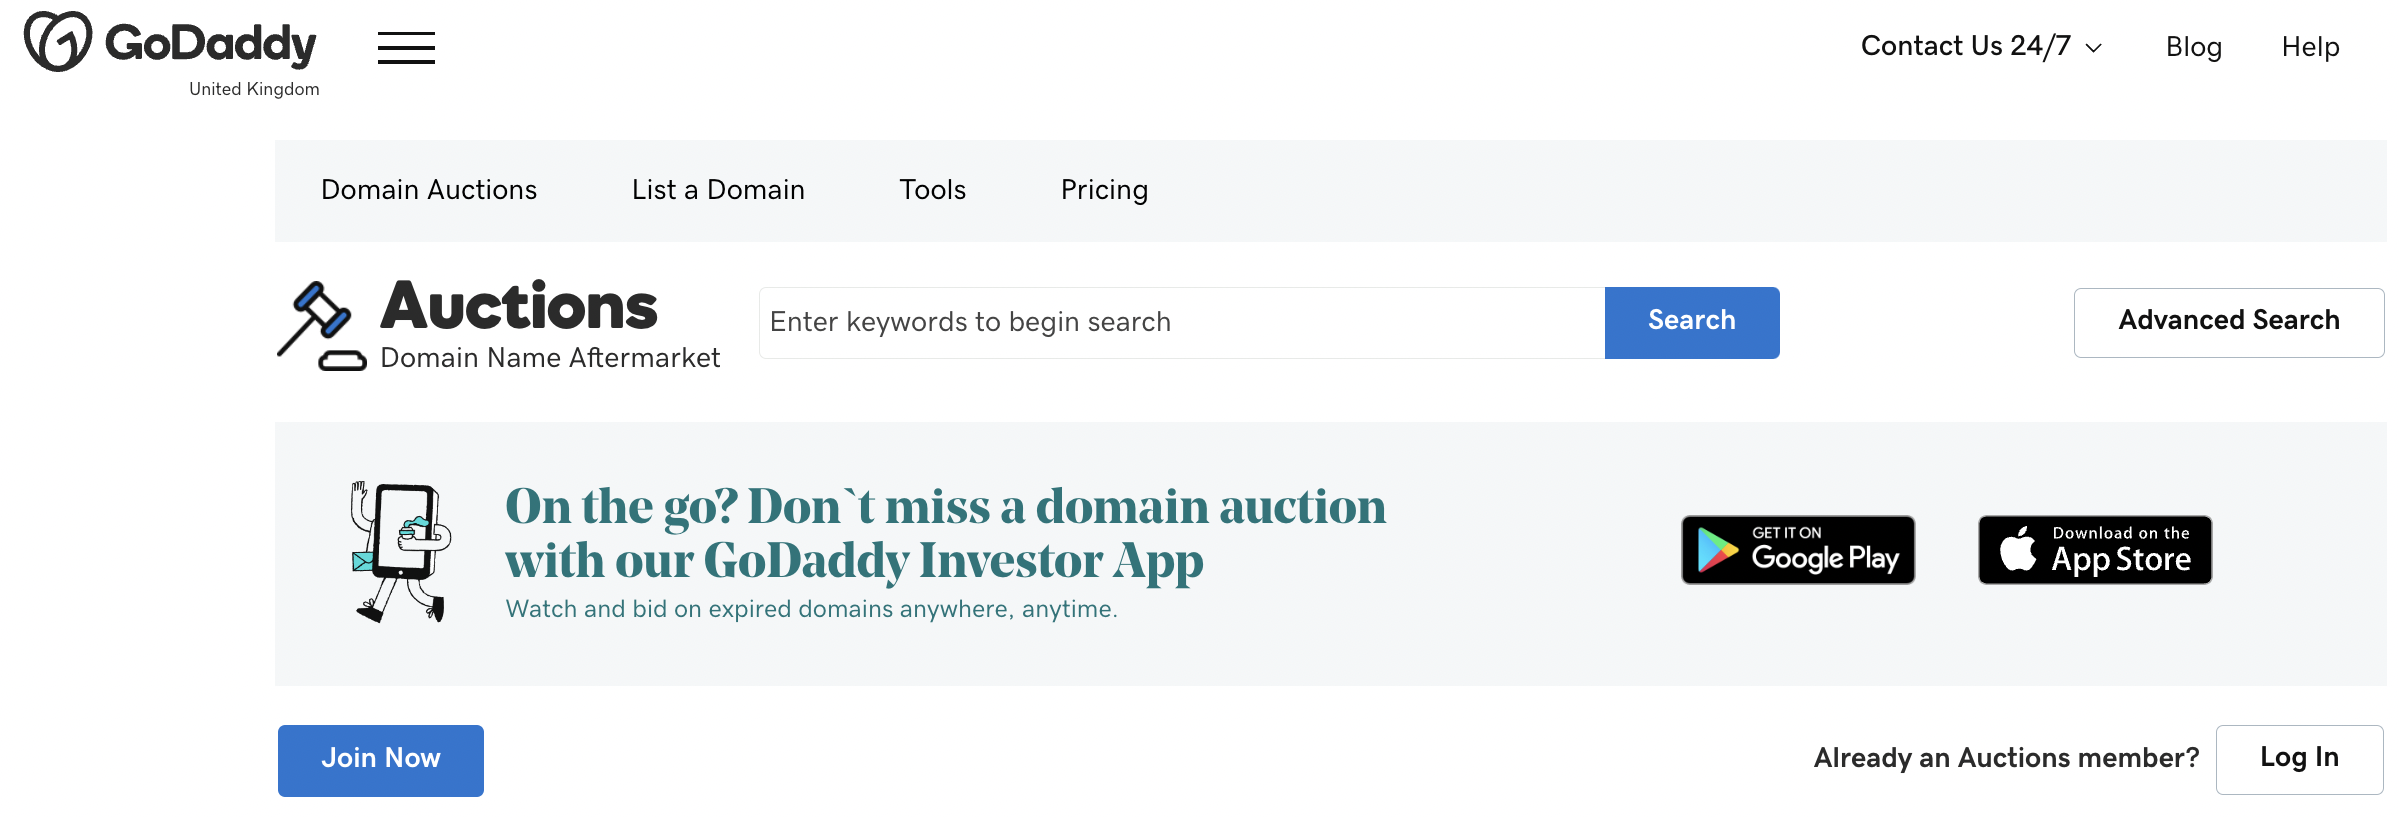The image size is (2398, 818).
Task: Click the GoDaddy wordmark text
Action: (211, 44)
